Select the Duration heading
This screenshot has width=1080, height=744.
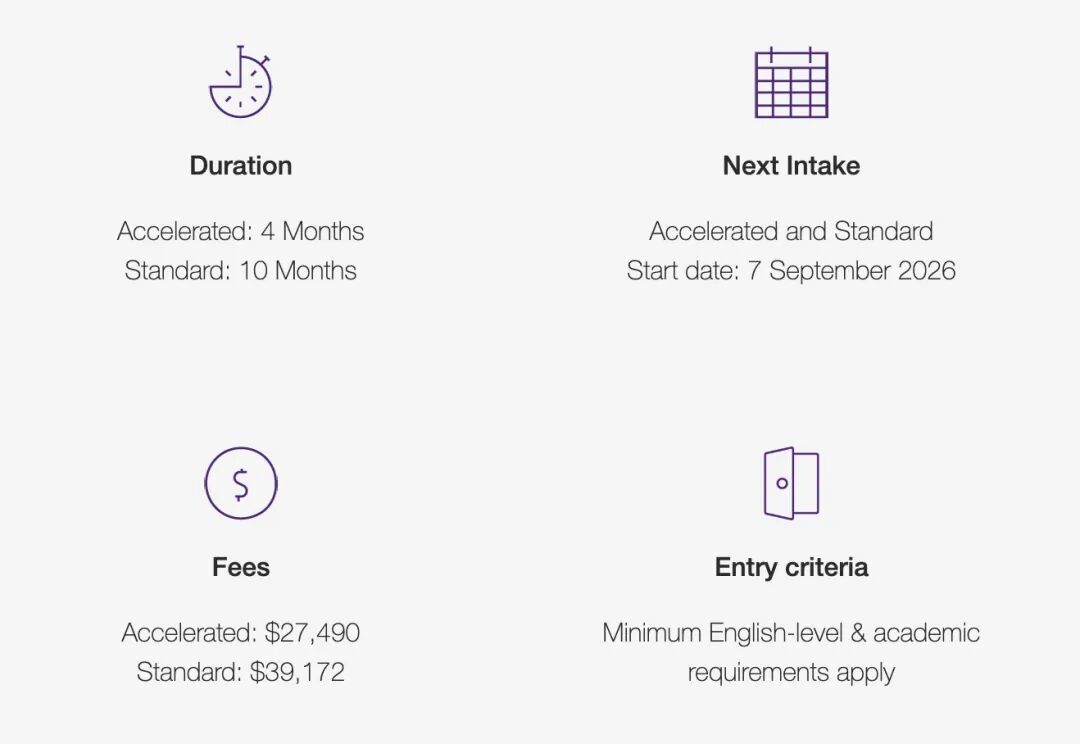click(241, 165)
